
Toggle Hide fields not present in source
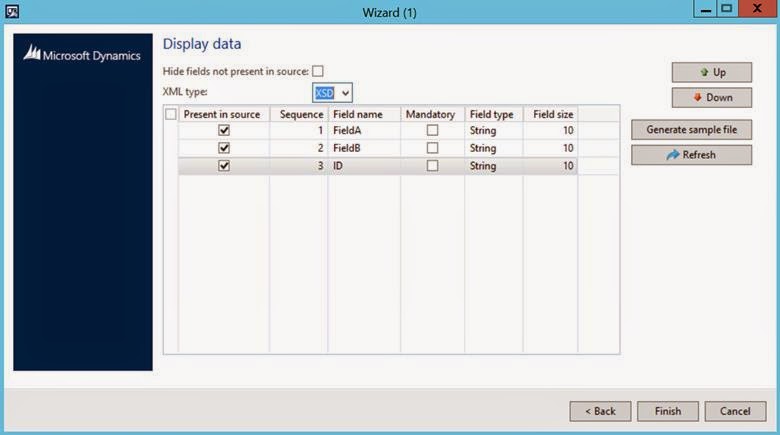point(318,71)
